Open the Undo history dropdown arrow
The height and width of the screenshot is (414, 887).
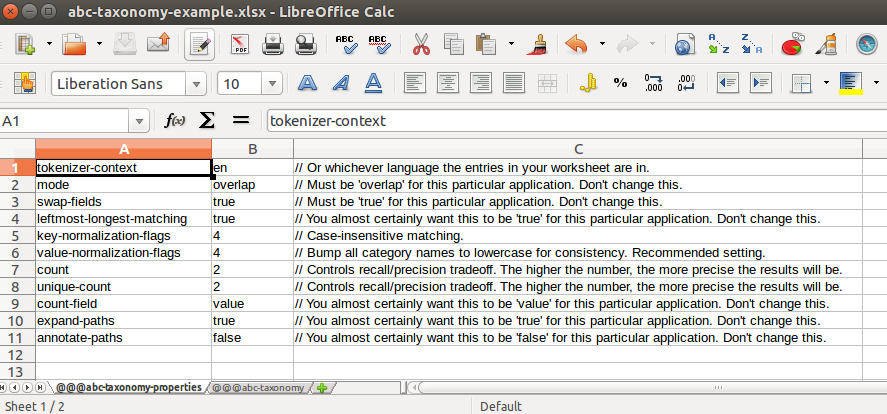pos(601,44)
